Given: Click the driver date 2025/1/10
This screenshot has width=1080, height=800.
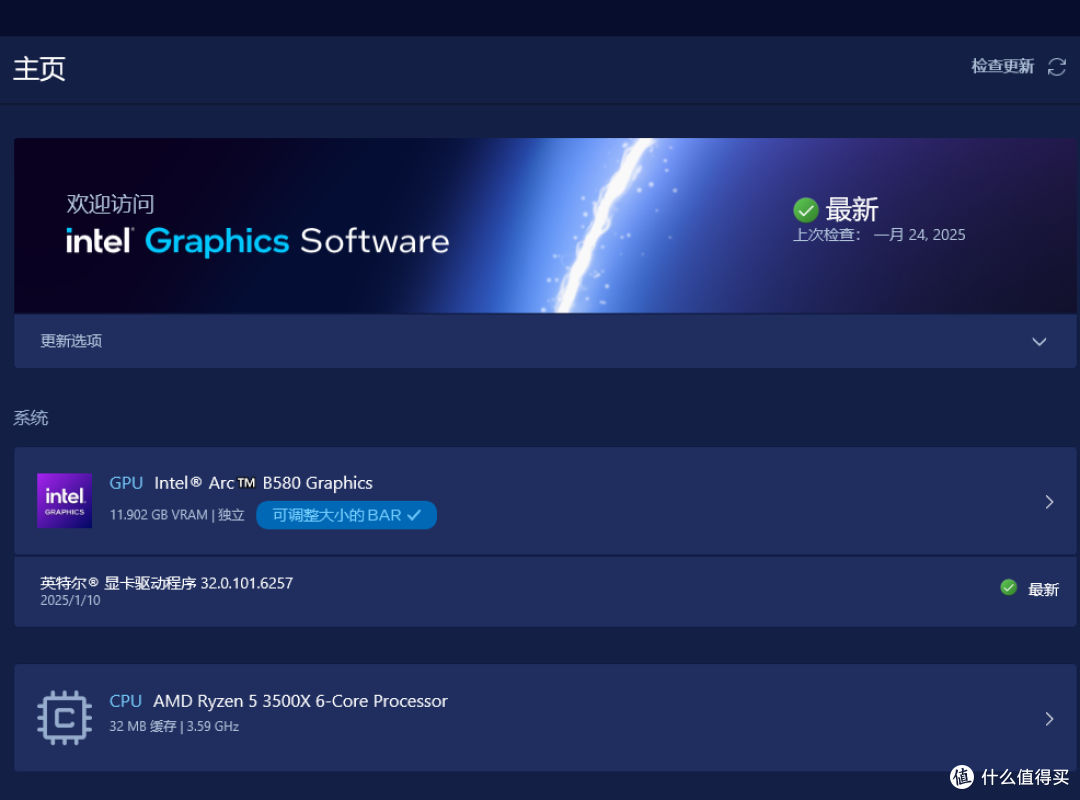Looking at the screenshot, I should [x=70, y=600].
